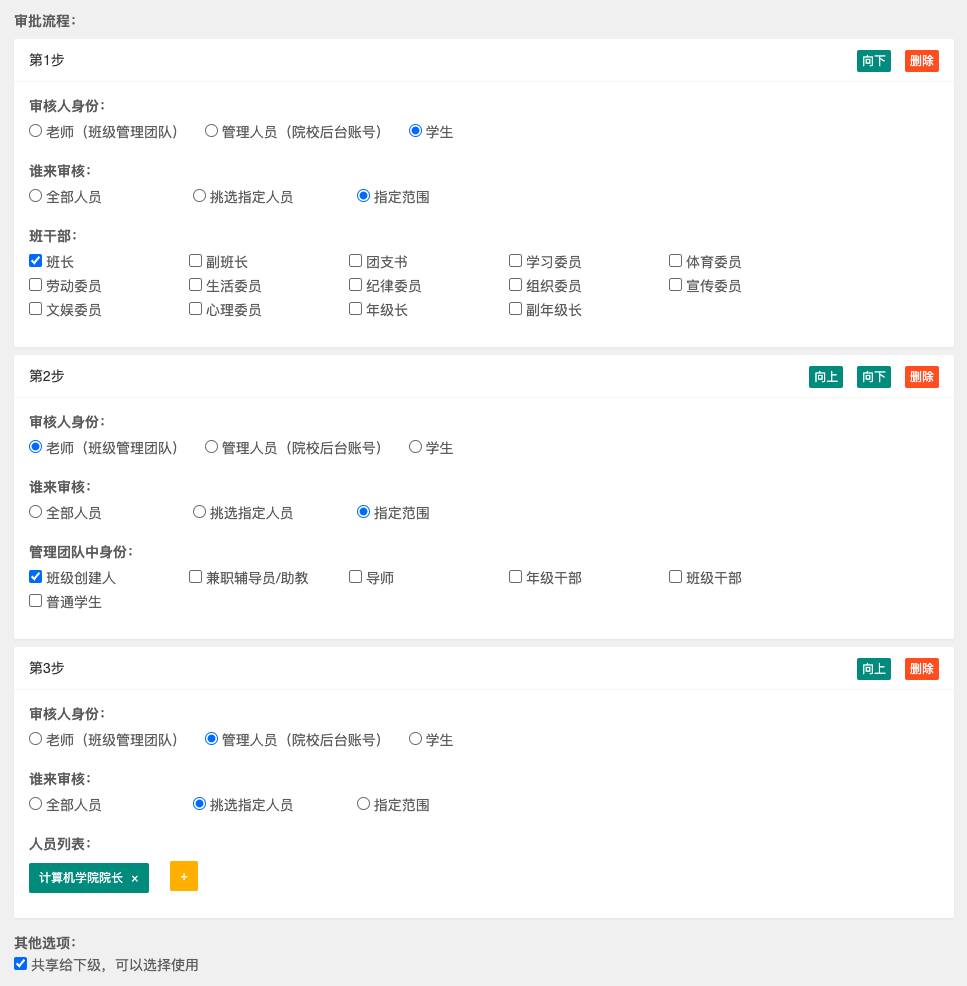Move step 3 up with 向上 button
Image resolution: width=967 pixels, height=986 pixels.
tap(873, 669)
